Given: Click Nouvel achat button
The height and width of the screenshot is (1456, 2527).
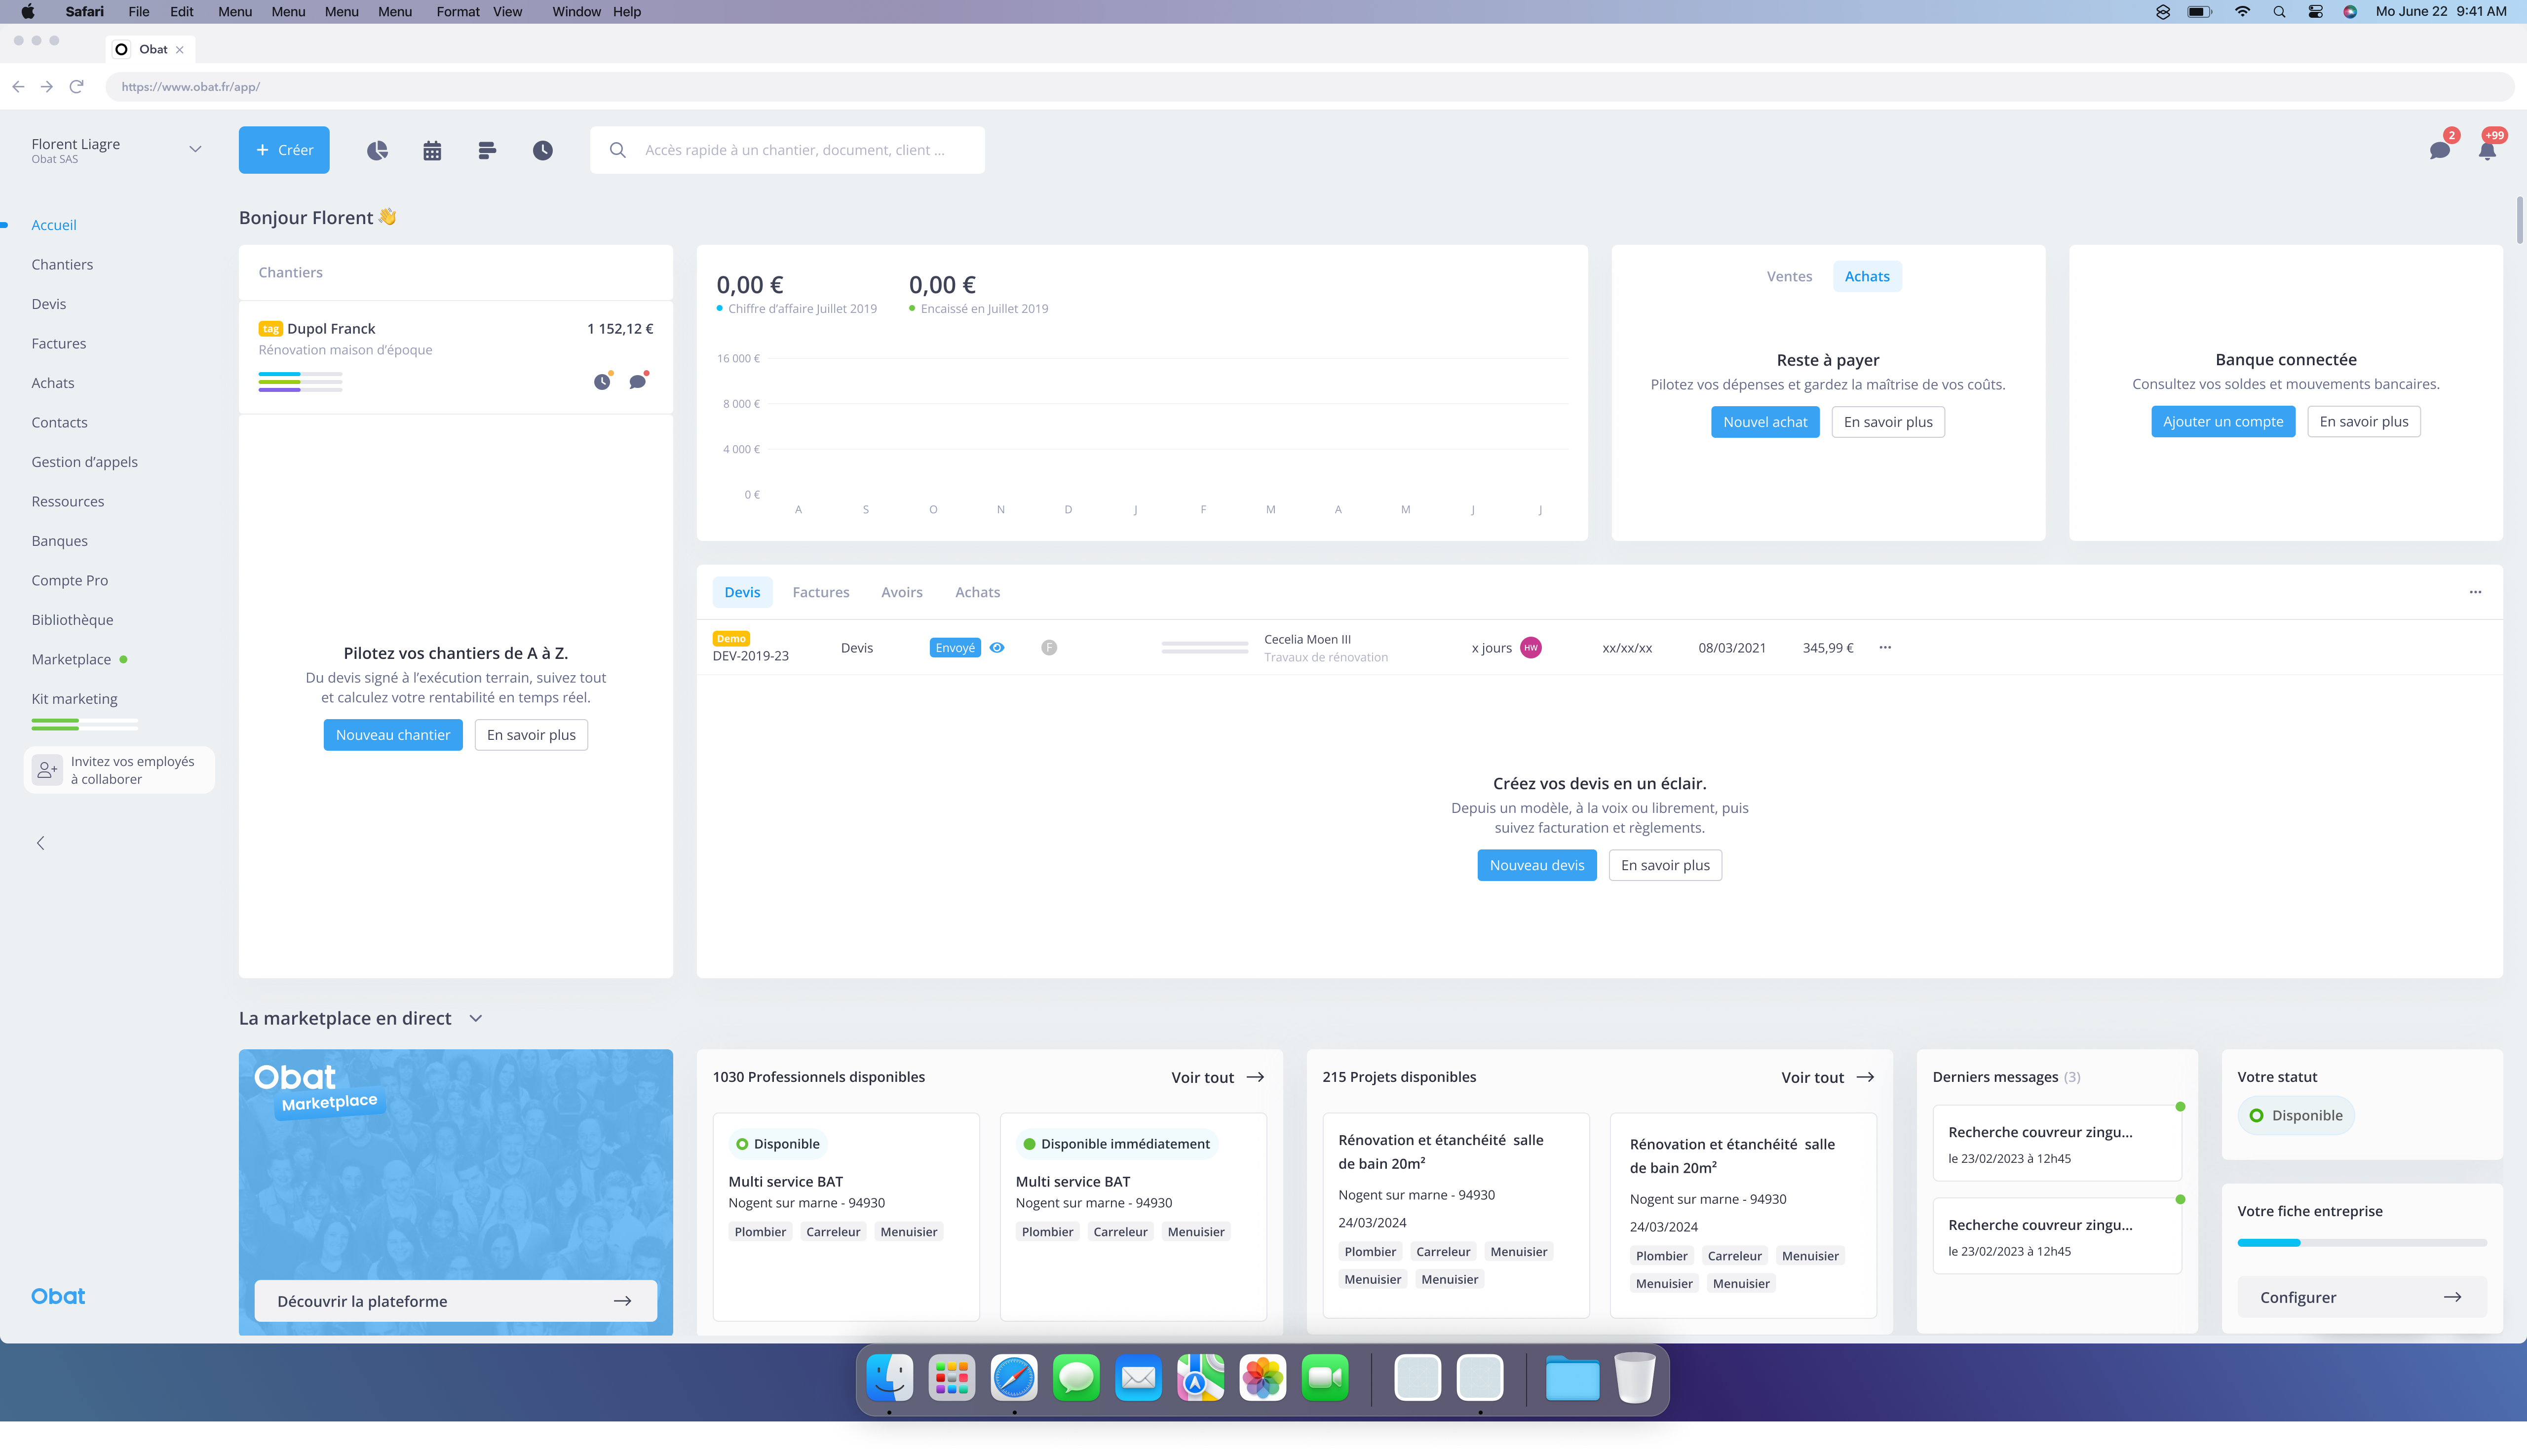Looking at the screenshot, I should coord(1765,422).
